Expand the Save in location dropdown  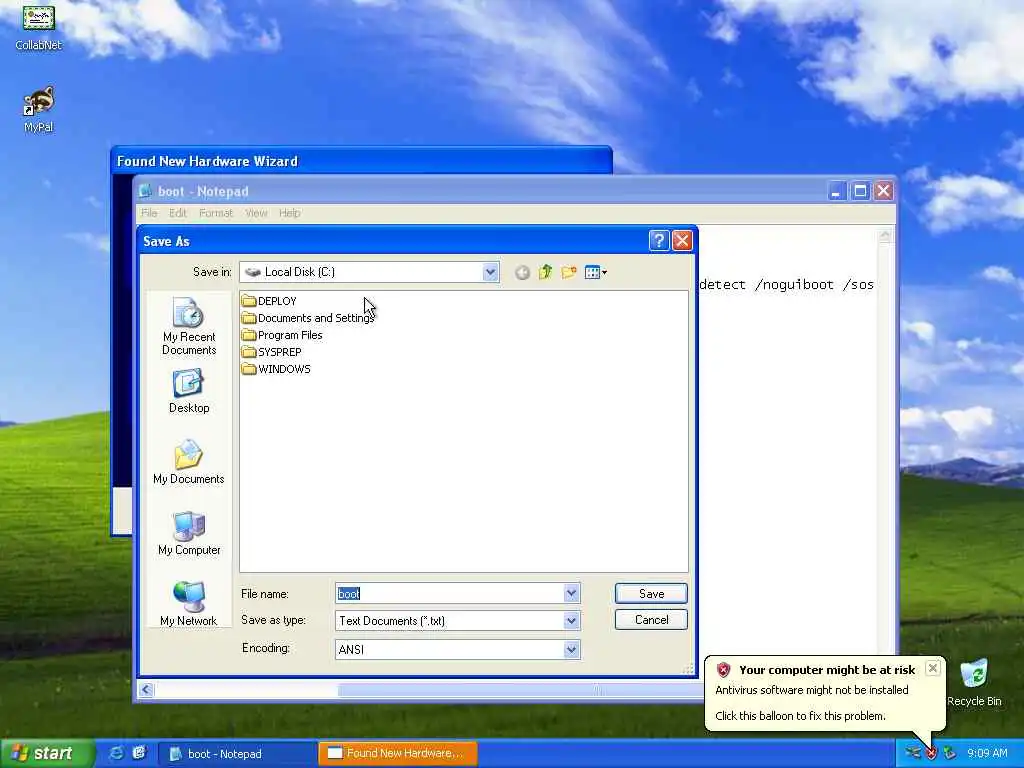(x=490, y=272)
